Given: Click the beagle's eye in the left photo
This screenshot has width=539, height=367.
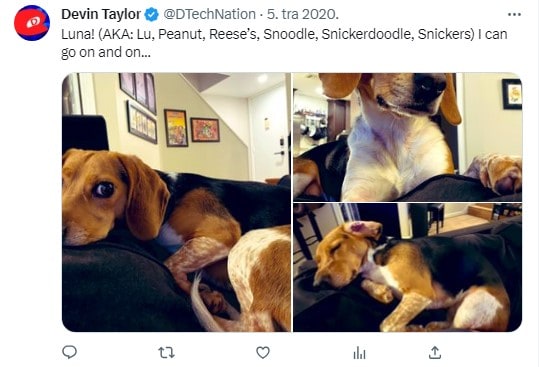Looking at the screenshot, I should point(104,189).
